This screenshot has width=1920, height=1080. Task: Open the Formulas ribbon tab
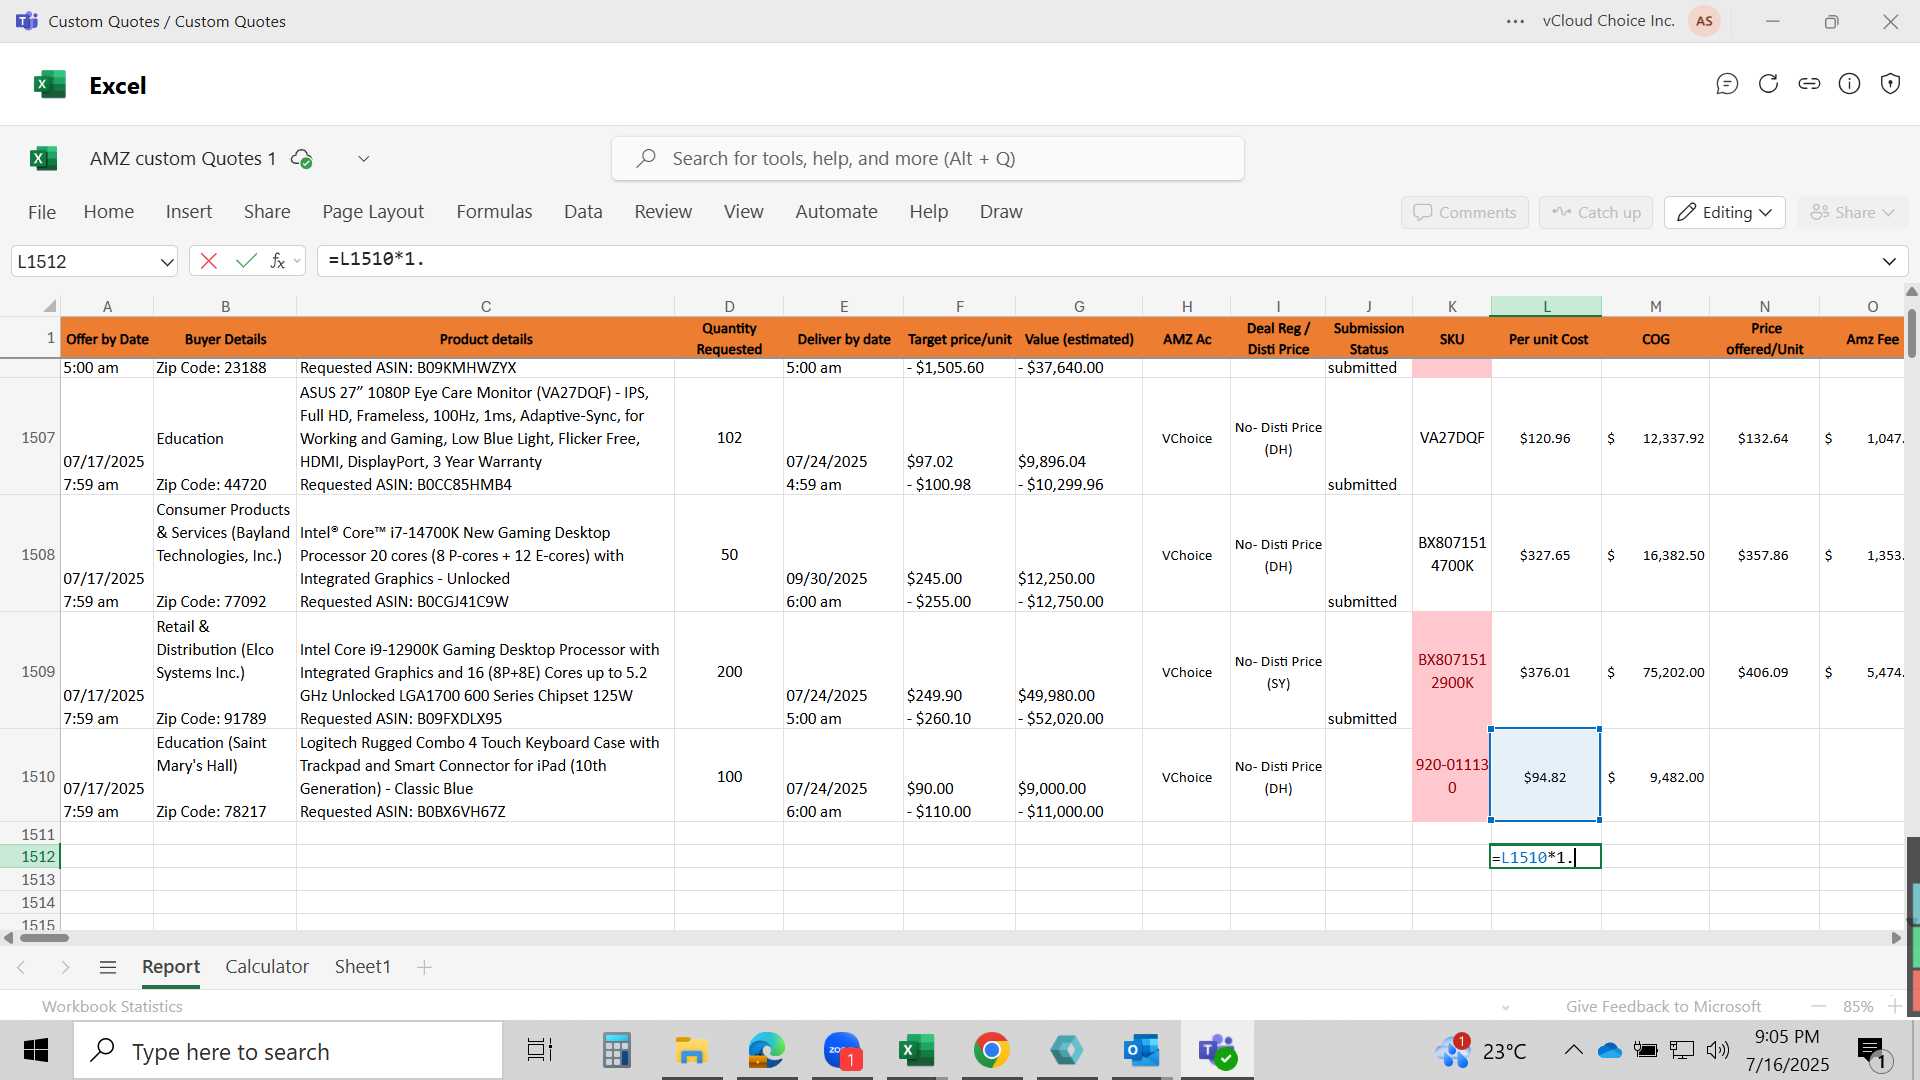point(494,212)
